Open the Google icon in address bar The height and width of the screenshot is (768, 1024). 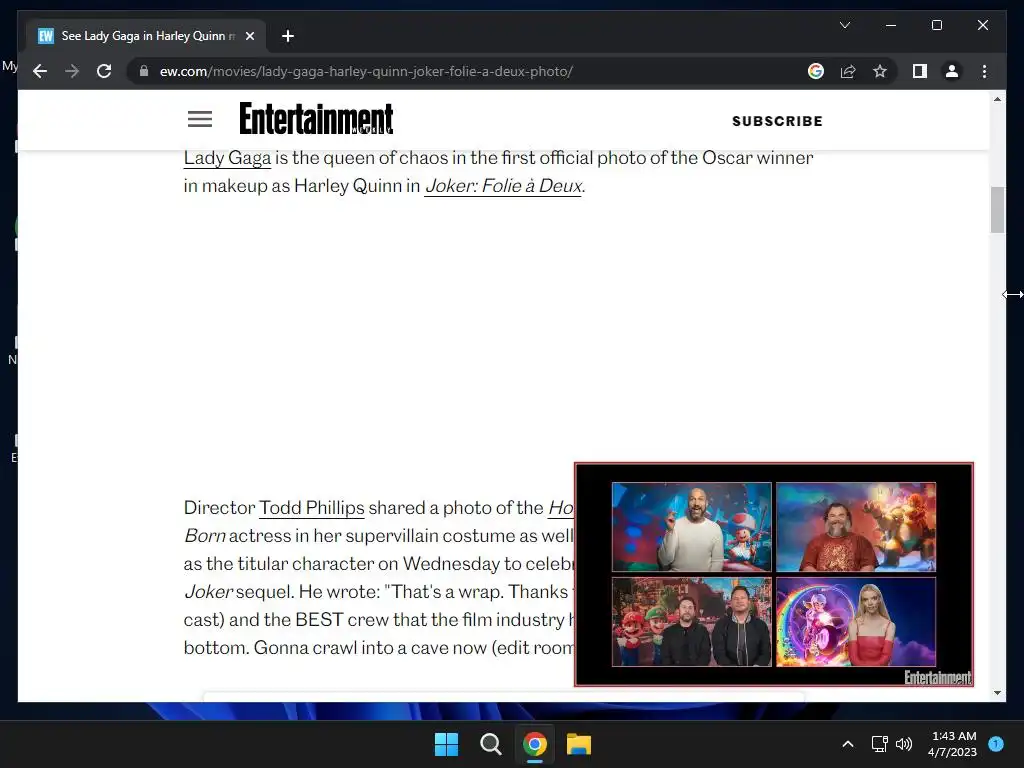click(816, 71)
